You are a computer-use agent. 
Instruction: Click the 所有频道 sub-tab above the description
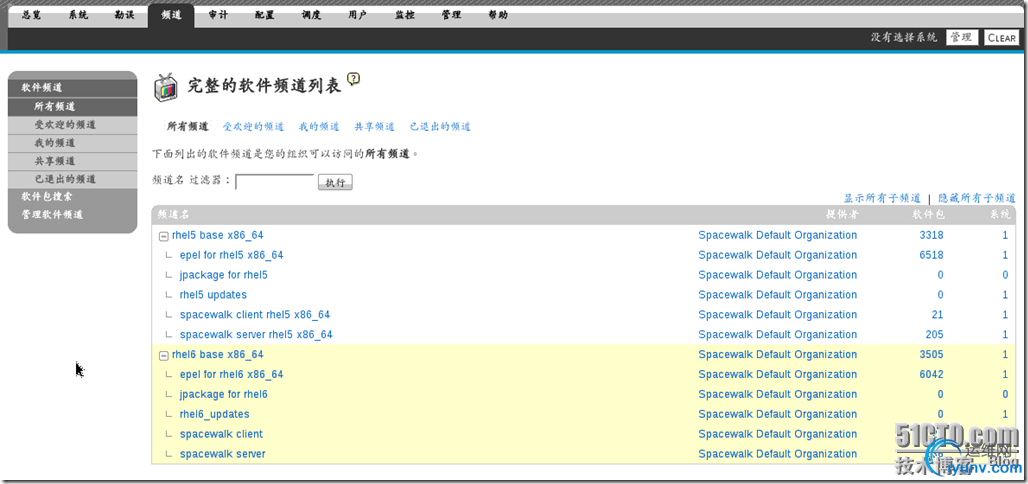coord(188,127)
